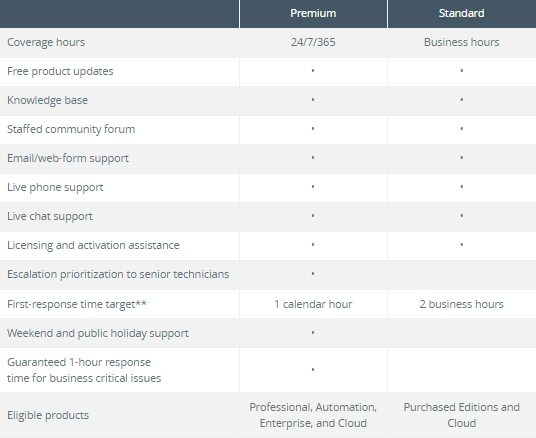The height and width of the screenshot is (438, 536).
Task: Click the Premium column header
Action: [x=313, y=13]
